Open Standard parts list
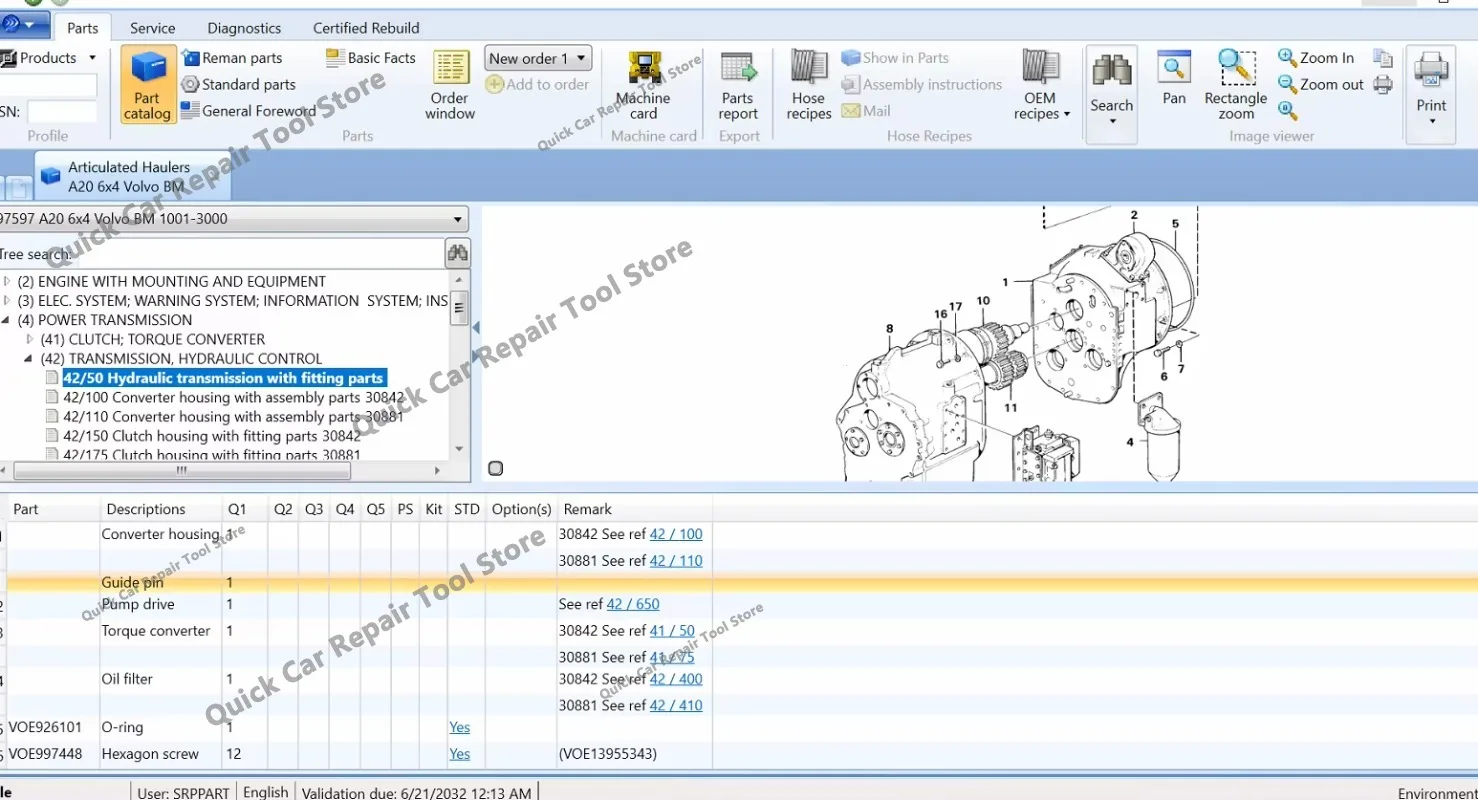Screen dimensions: 1478x800 click(x=238, y=85)
